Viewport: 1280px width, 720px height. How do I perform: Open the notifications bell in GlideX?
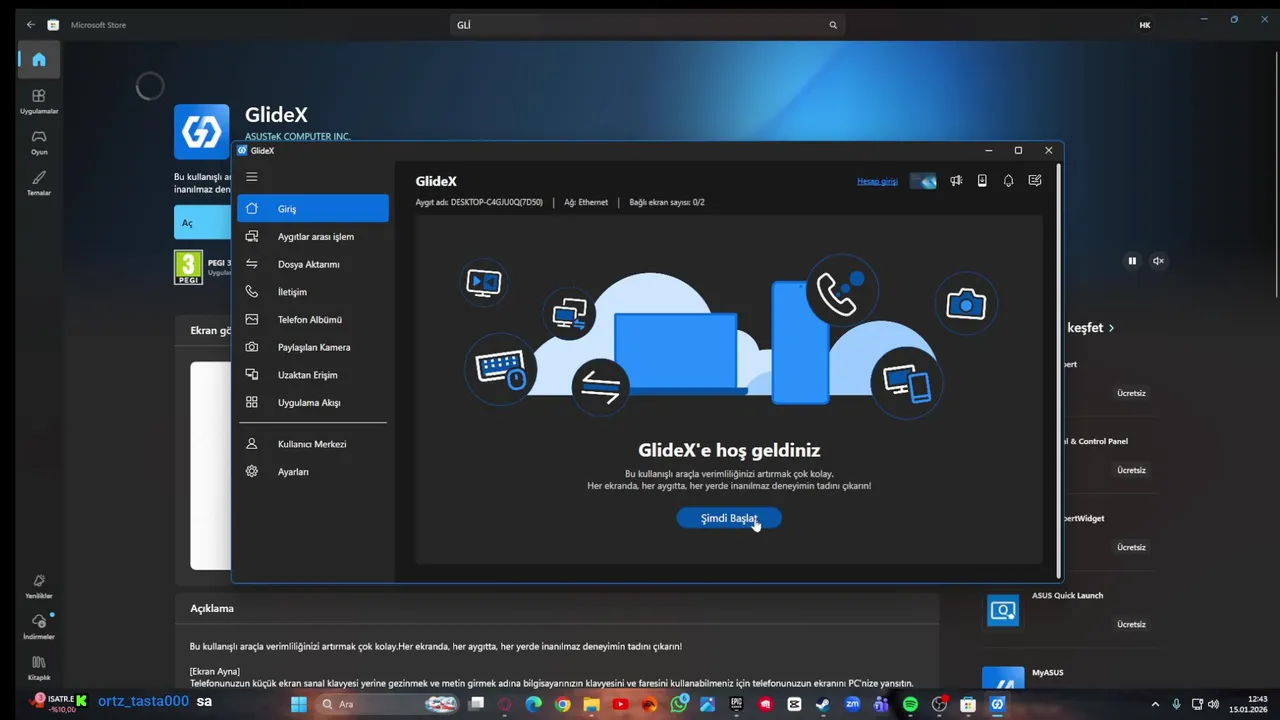point(1008,181)
